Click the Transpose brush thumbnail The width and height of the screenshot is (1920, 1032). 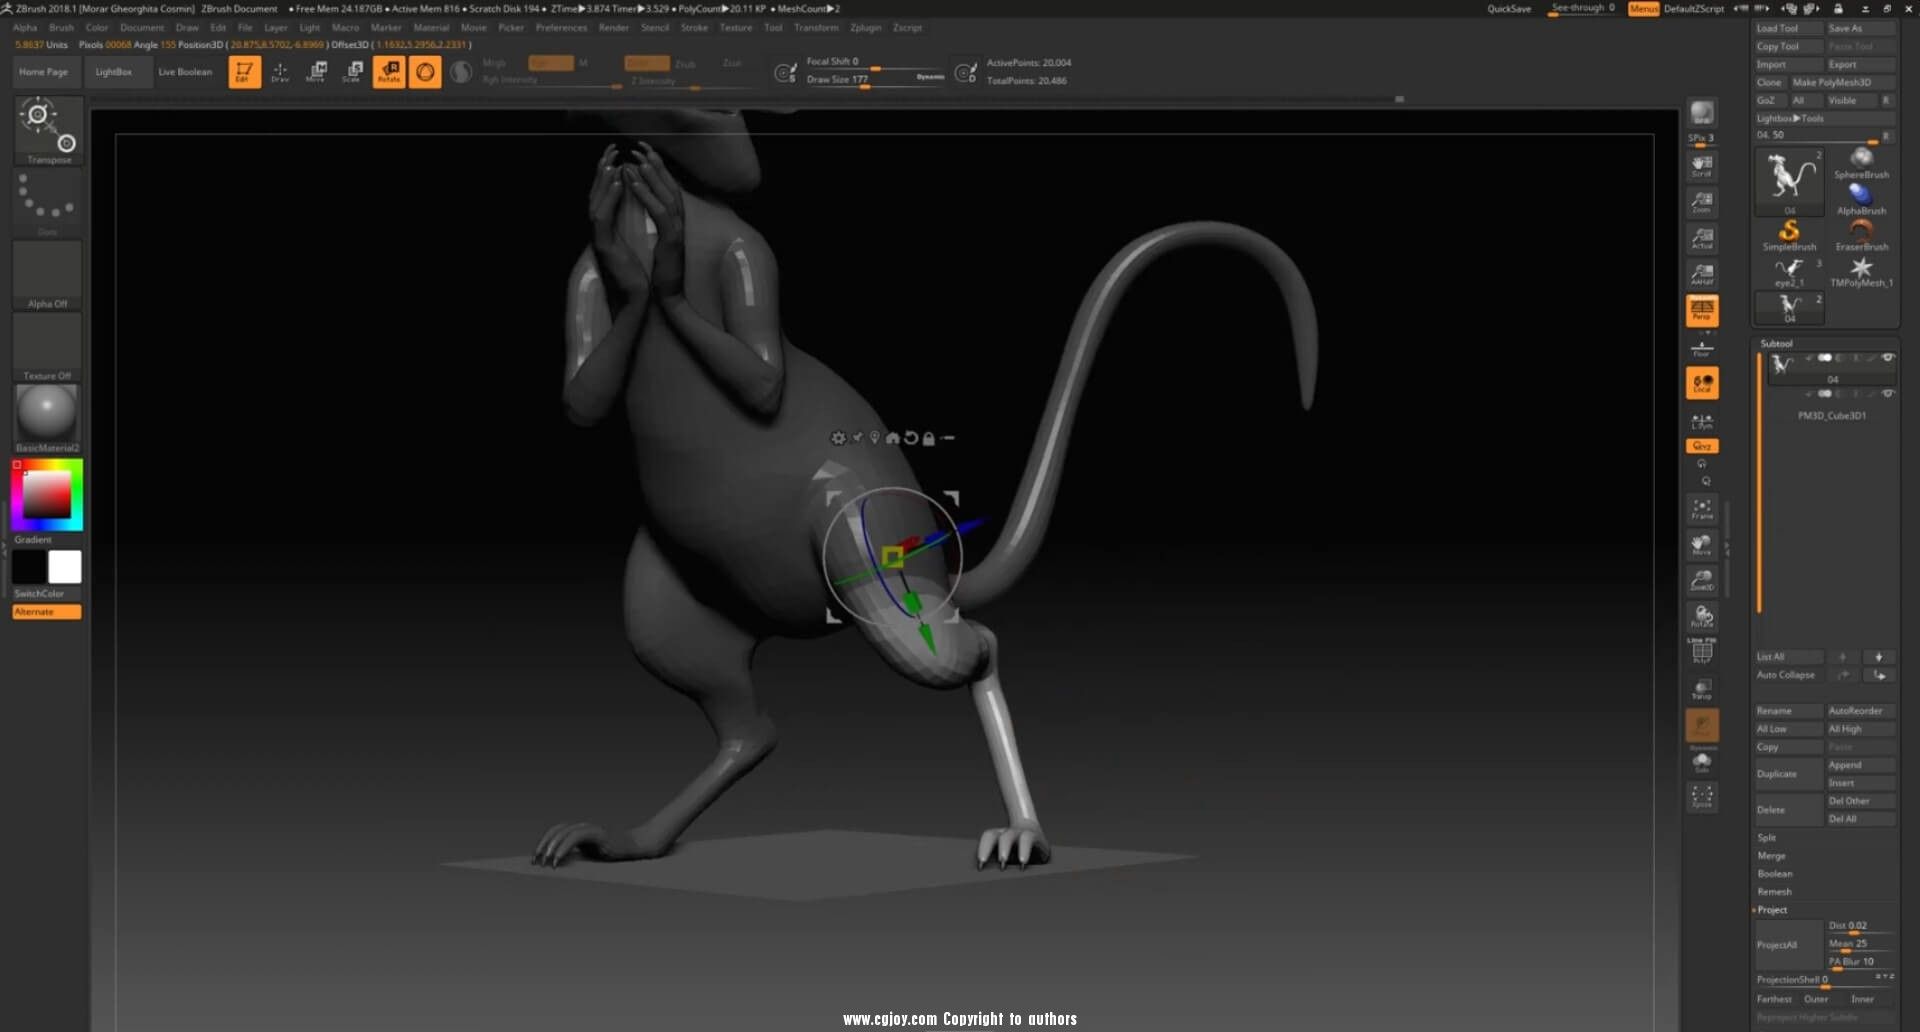click(48, 130)
